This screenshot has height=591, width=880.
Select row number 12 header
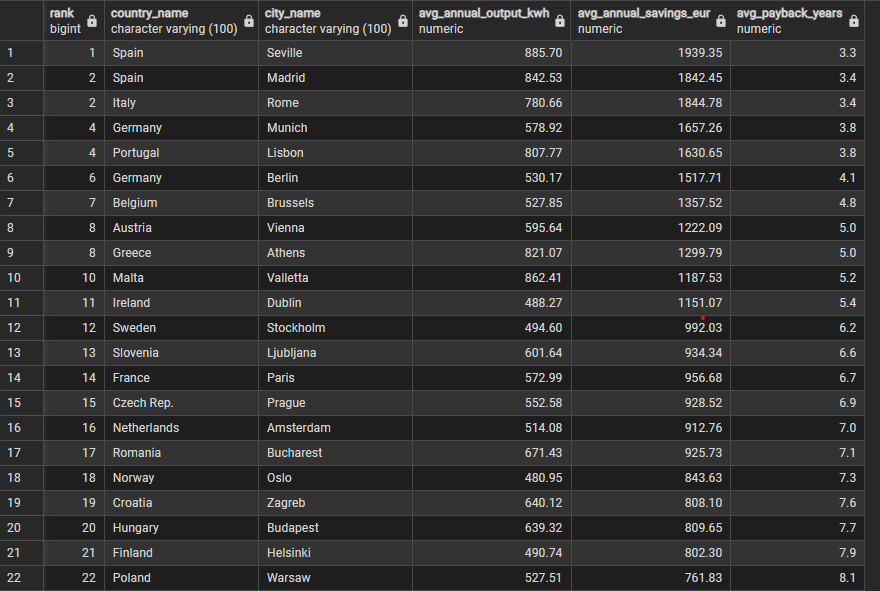click(x=21, y=328)
